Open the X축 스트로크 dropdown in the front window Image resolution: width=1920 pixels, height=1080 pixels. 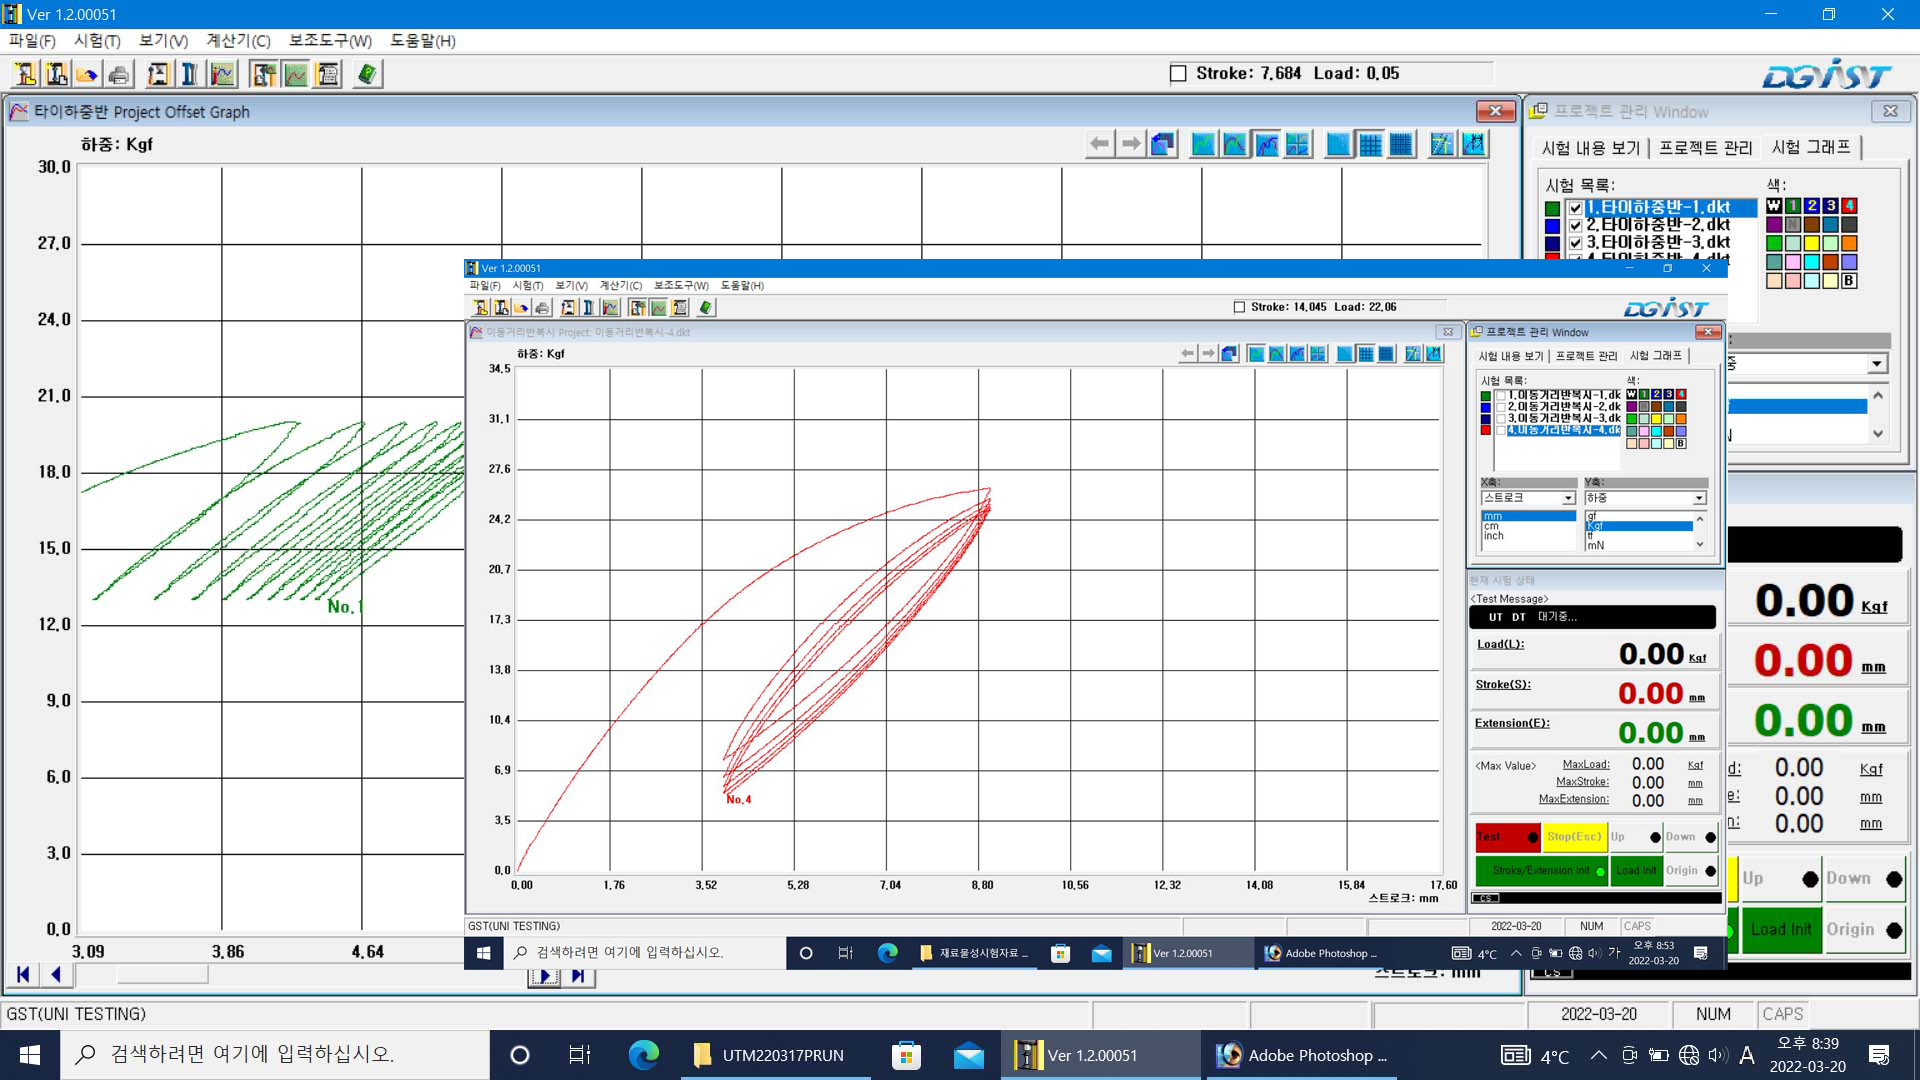pos(1568,498)
